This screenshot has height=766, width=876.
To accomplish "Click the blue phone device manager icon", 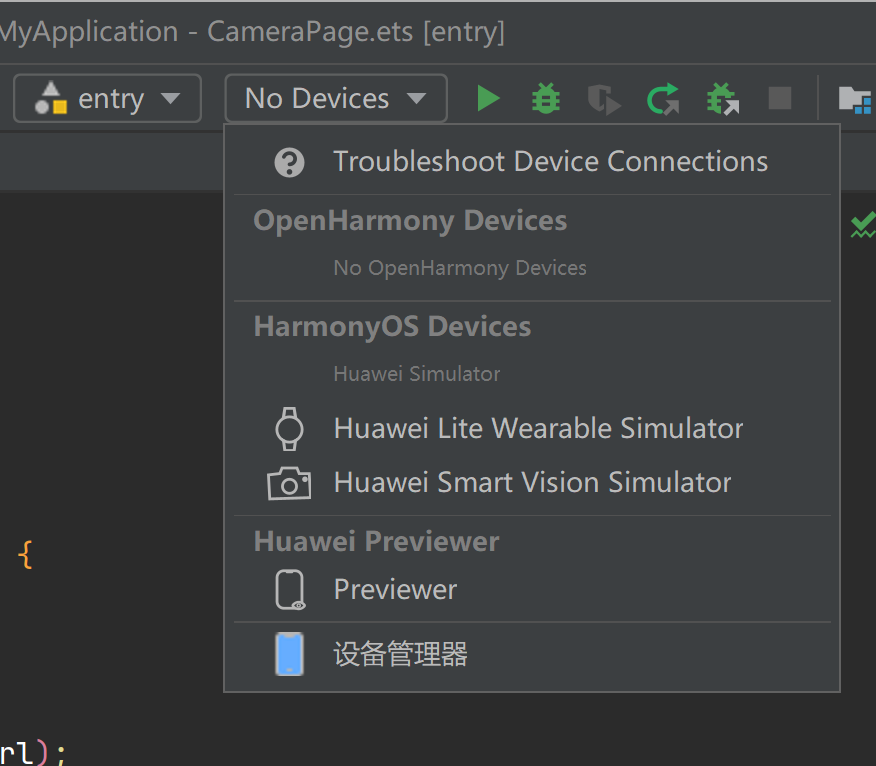I will point(289,654).
